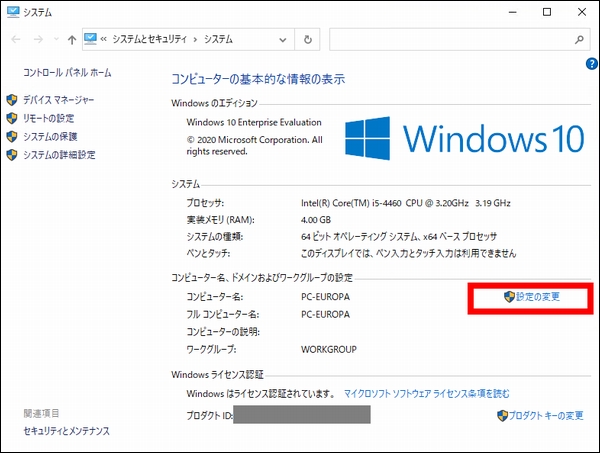
Task: Maximize the システム window
Action: click(547, 12)
